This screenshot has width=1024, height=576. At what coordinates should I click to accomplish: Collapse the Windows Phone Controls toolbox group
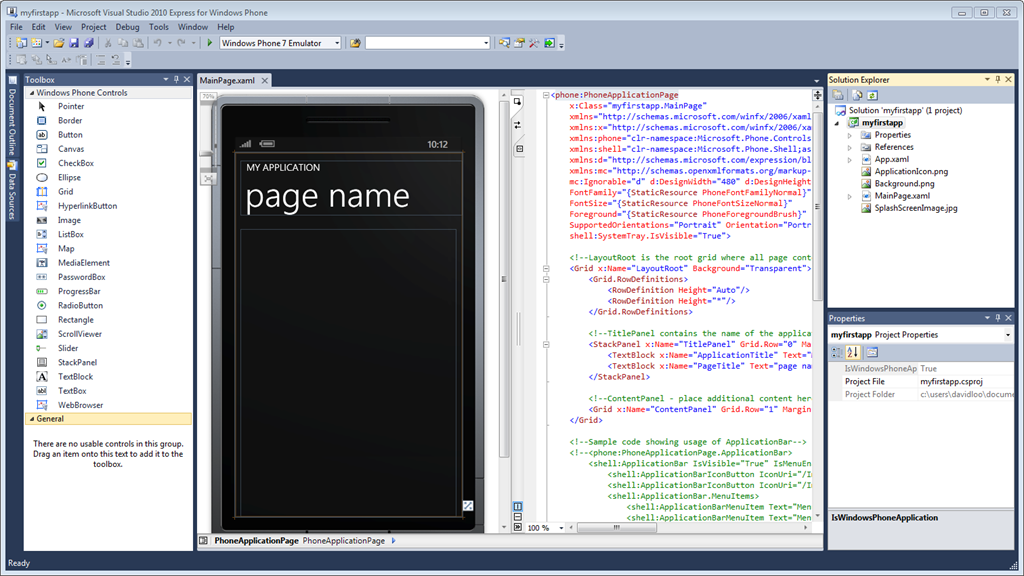tap(30, 93)
